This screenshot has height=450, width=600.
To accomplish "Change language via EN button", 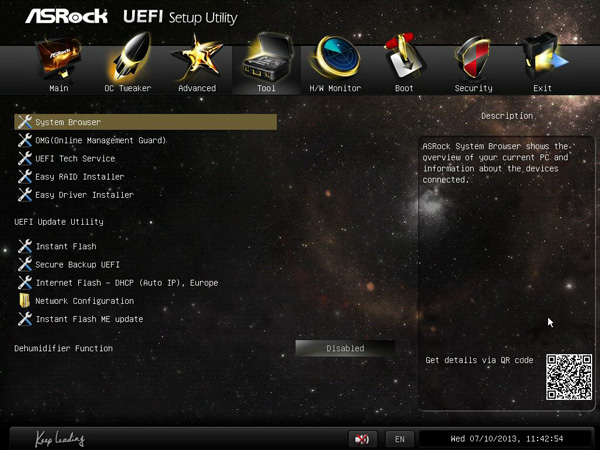I will tap(399, 439).
